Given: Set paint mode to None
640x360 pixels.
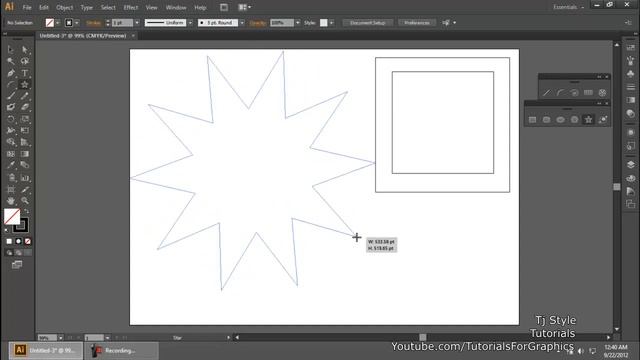Looking at the screenshot, I should 27,241.
